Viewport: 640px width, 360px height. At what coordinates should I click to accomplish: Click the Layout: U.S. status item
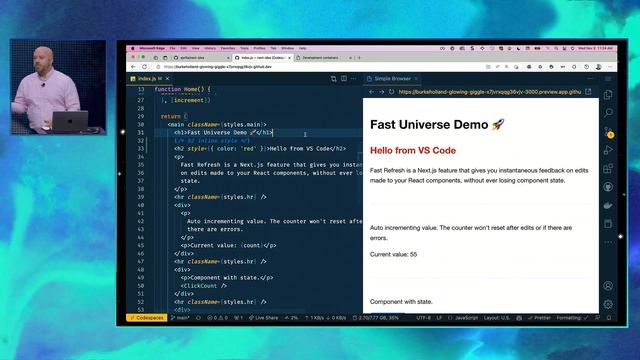[x=496, y=318]
